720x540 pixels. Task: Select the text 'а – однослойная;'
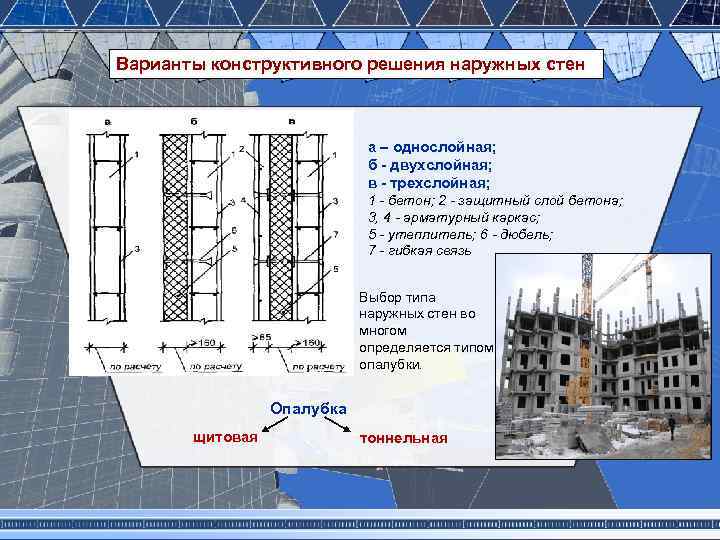tap(432, 147)
